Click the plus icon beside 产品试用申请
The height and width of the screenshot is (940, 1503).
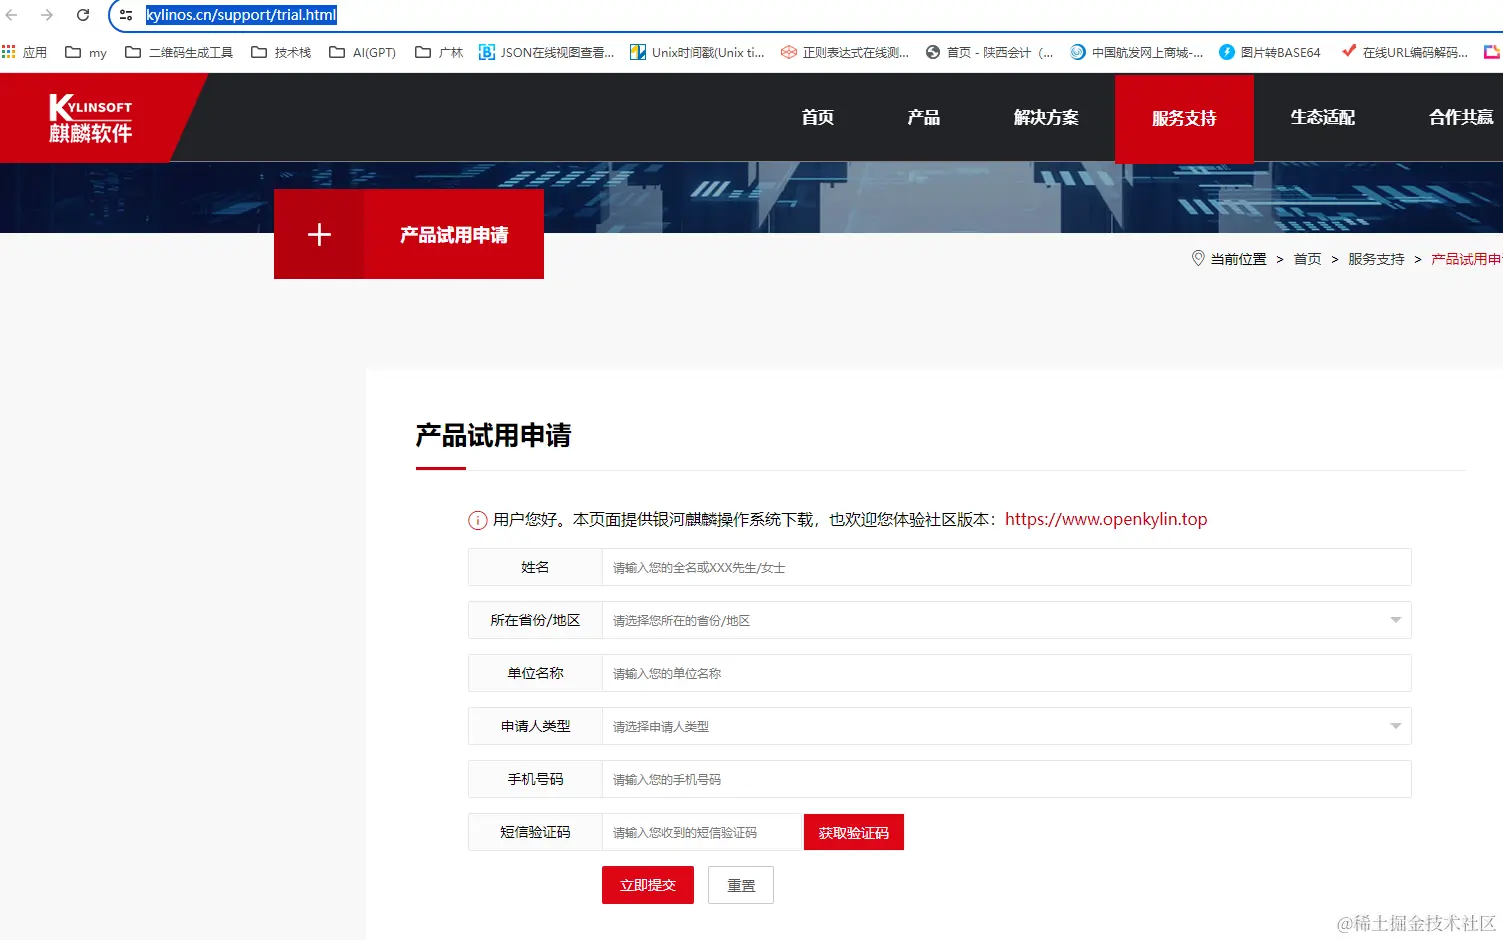[x=319, y=234]
